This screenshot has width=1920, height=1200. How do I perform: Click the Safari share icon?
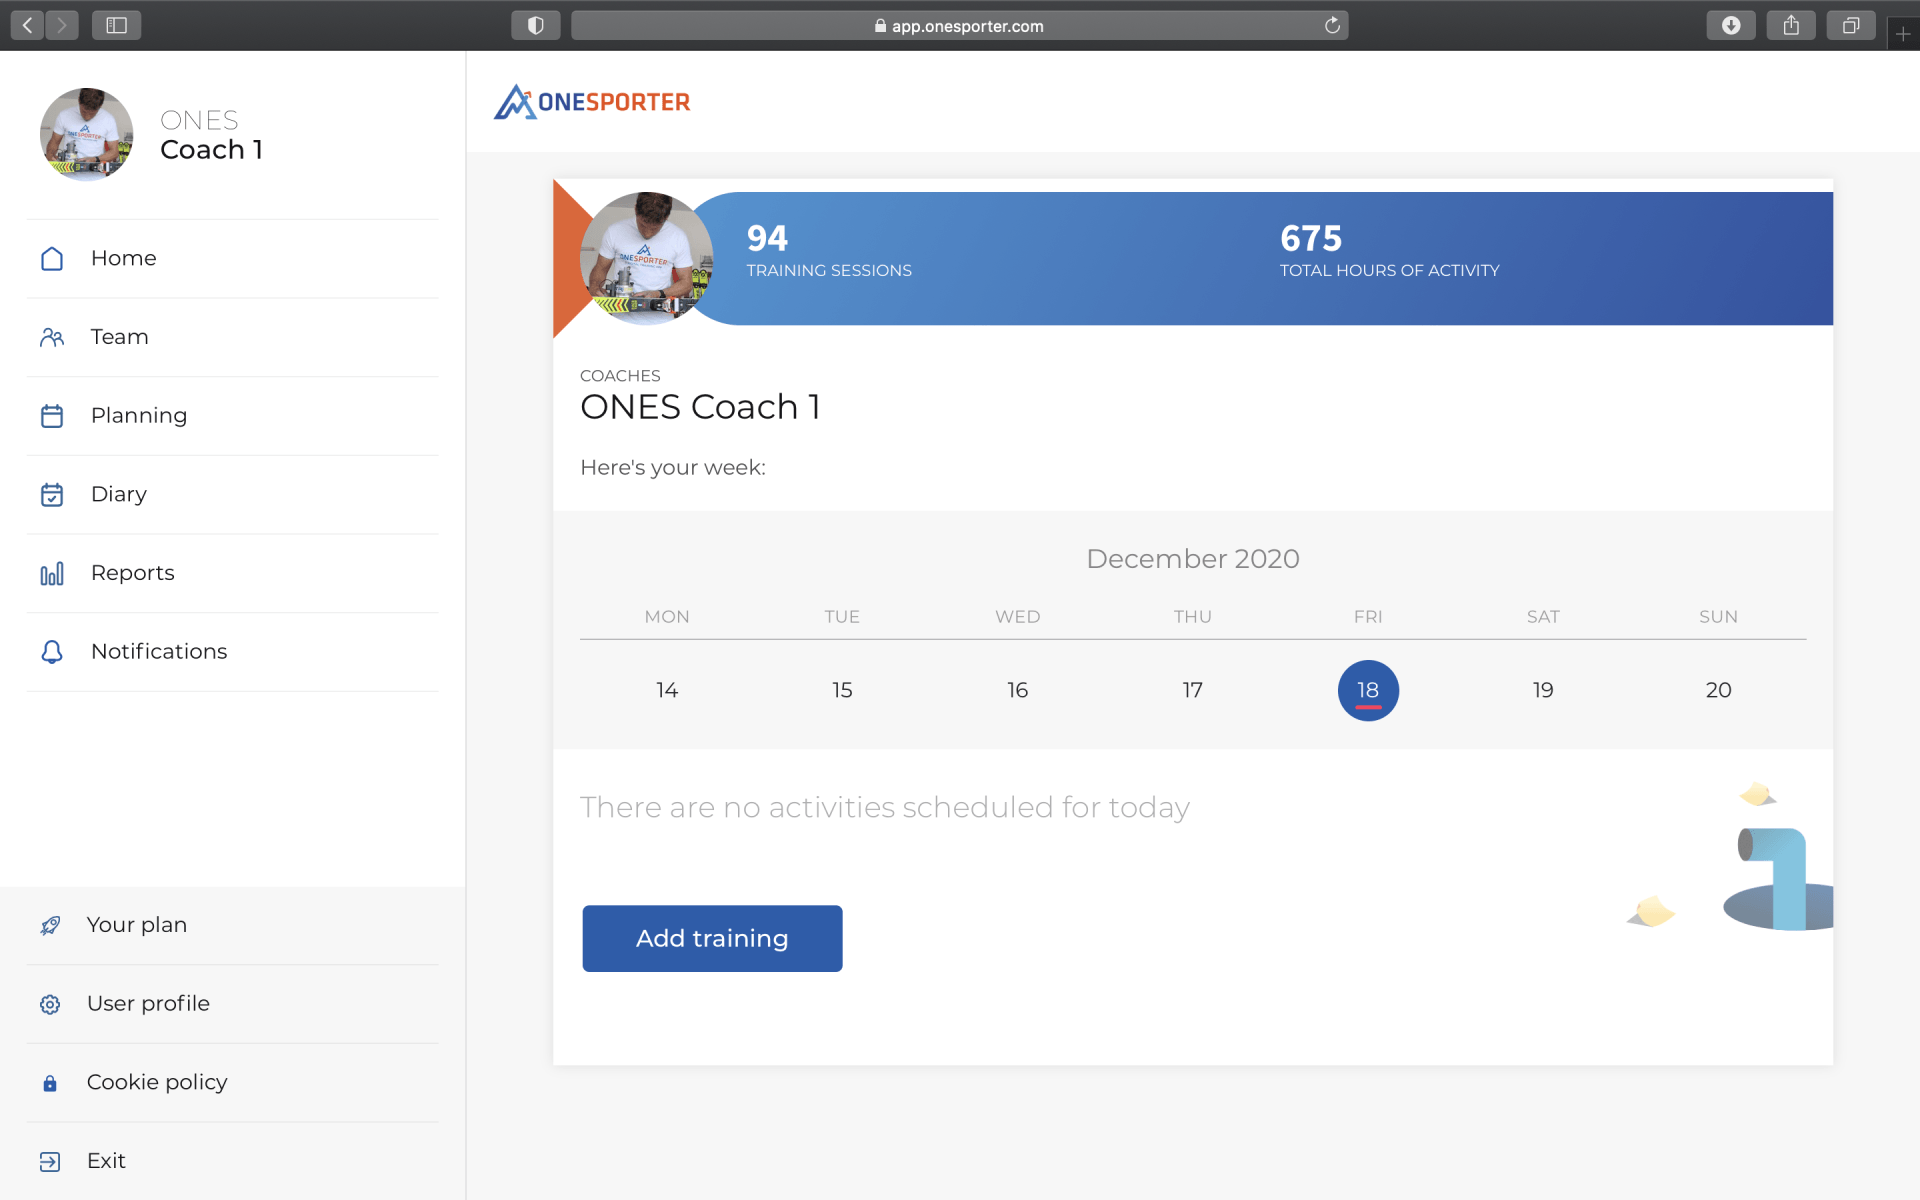(1791, 25)
